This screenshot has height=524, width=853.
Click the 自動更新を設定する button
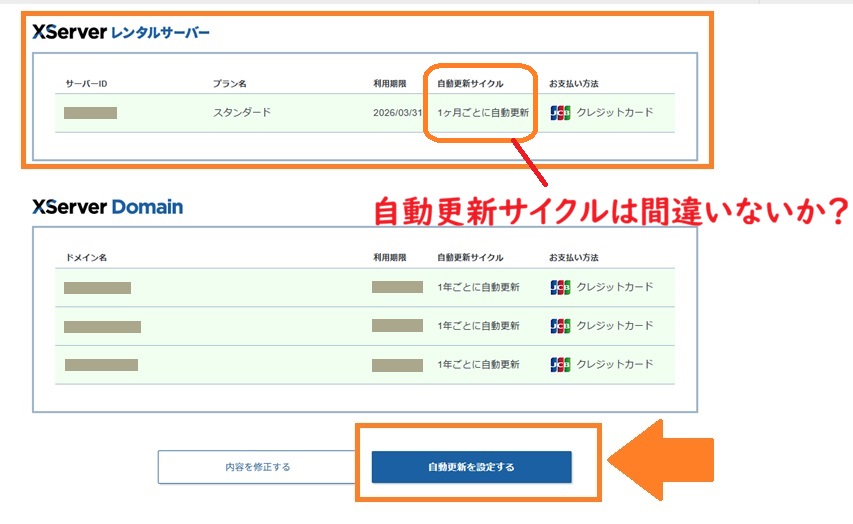point(472,467)
